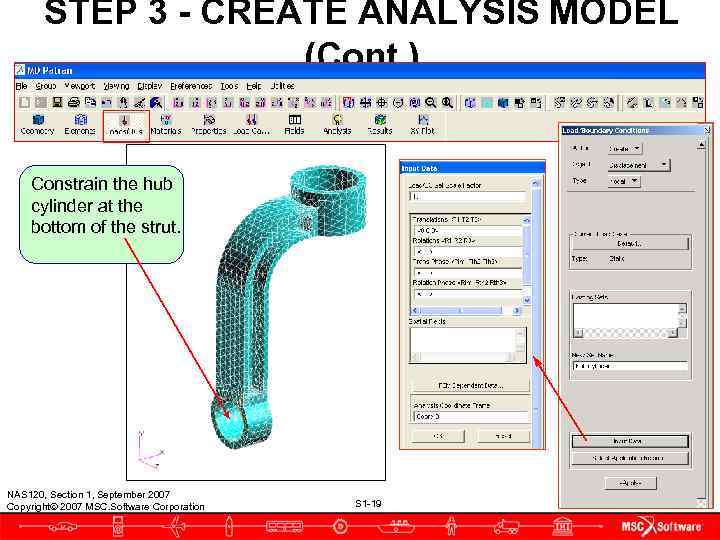This screenshot has width=720, height=540.
Task: Click the L-shaped label toolbar icon
Action: pyautogui.click(x=648, y=102)
